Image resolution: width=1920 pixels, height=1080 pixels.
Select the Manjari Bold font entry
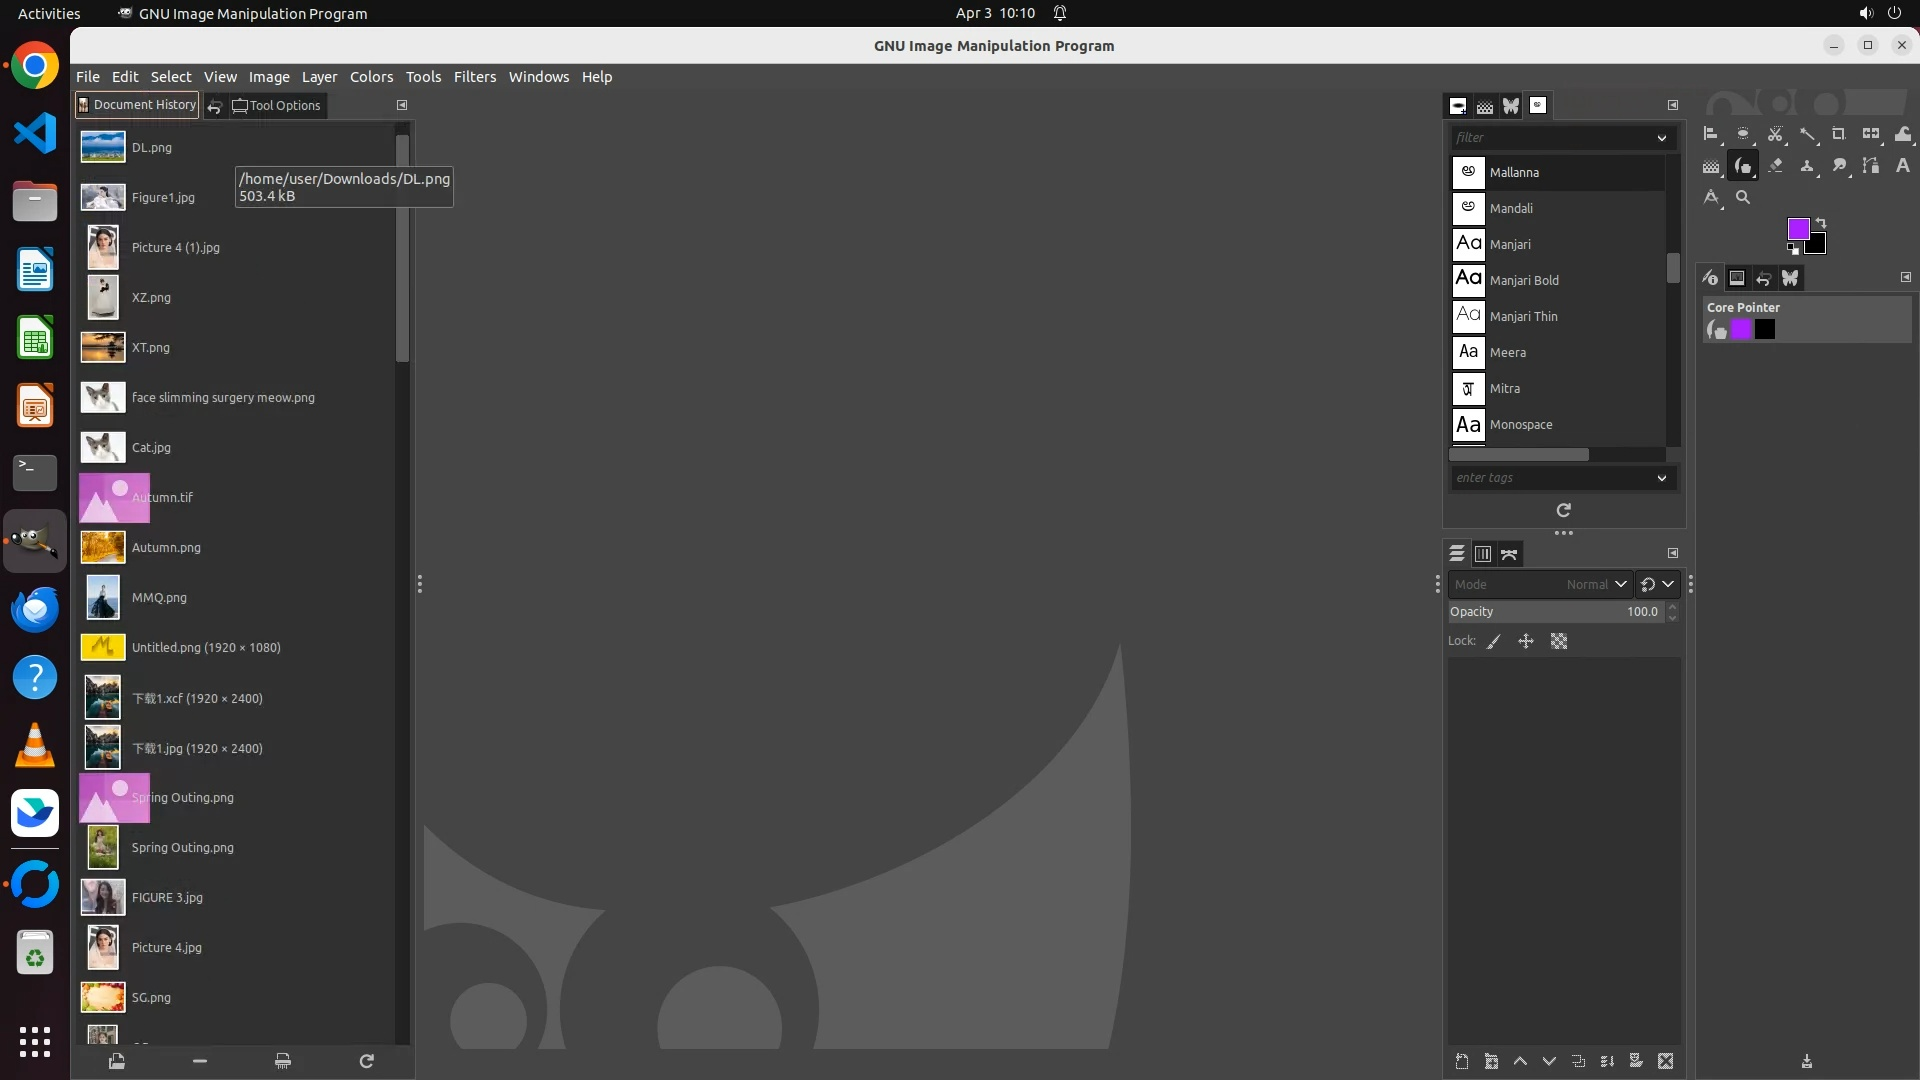[1524, 280]
